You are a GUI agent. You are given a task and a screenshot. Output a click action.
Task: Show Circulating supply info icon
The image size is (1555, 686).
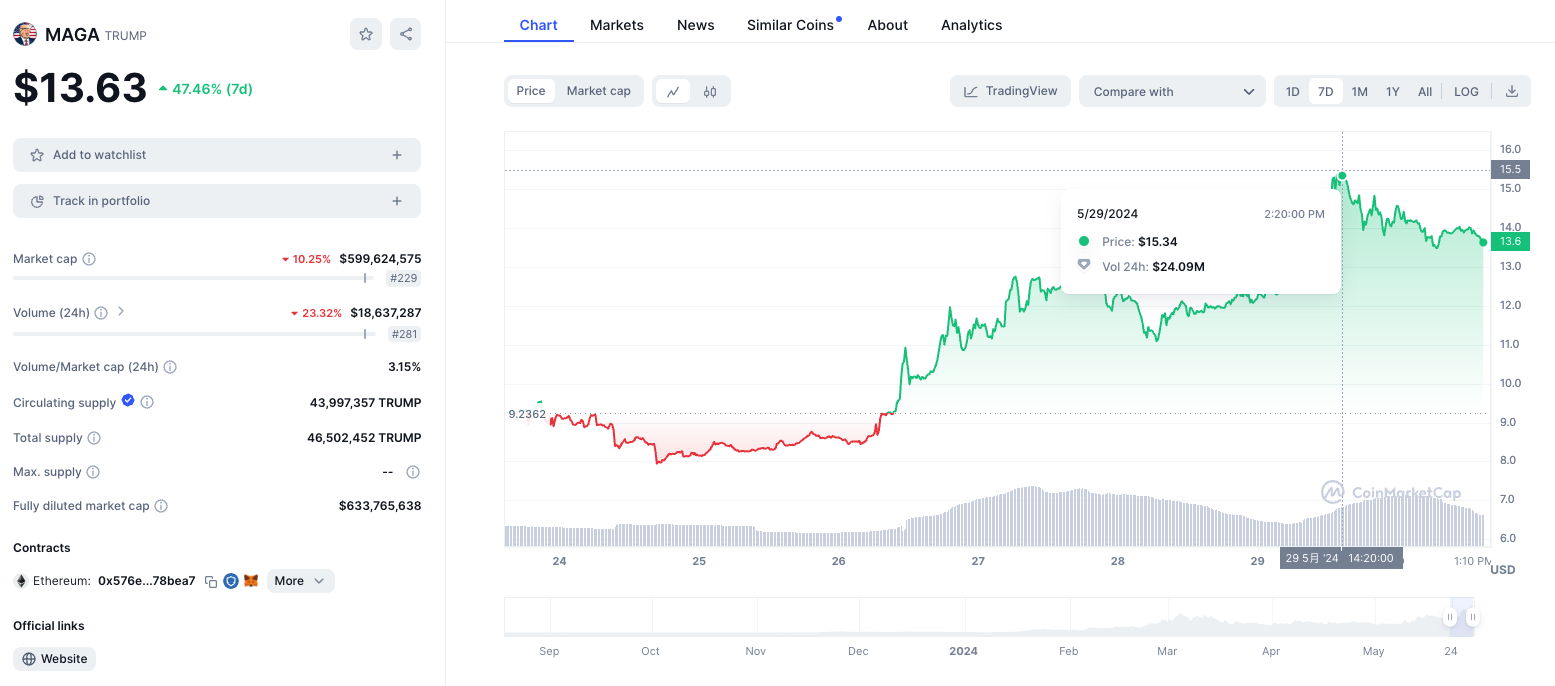coord(147,402)
